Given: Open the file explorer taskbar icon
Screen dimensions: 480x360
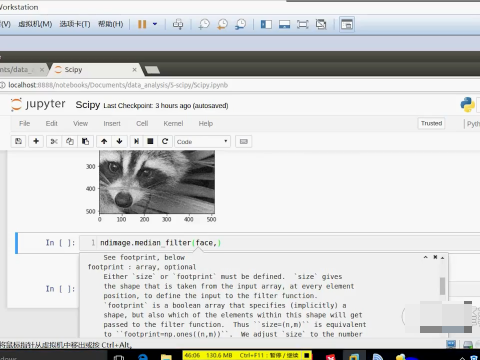Looking at the screenshot, I should click(x=166, y=357).
